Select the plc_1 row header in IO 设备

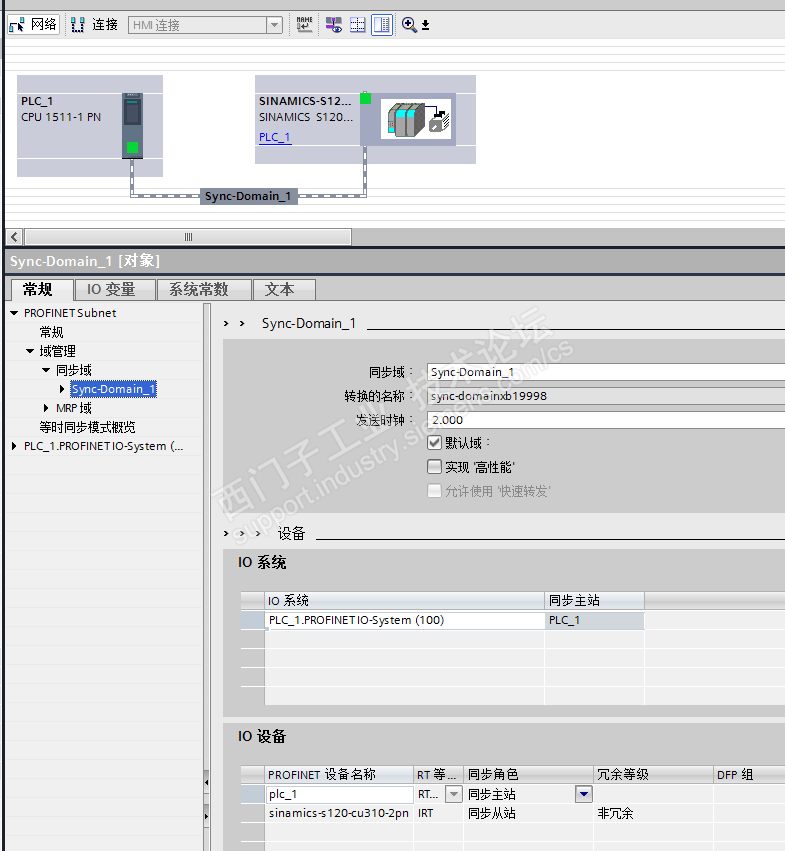[252, 795]
